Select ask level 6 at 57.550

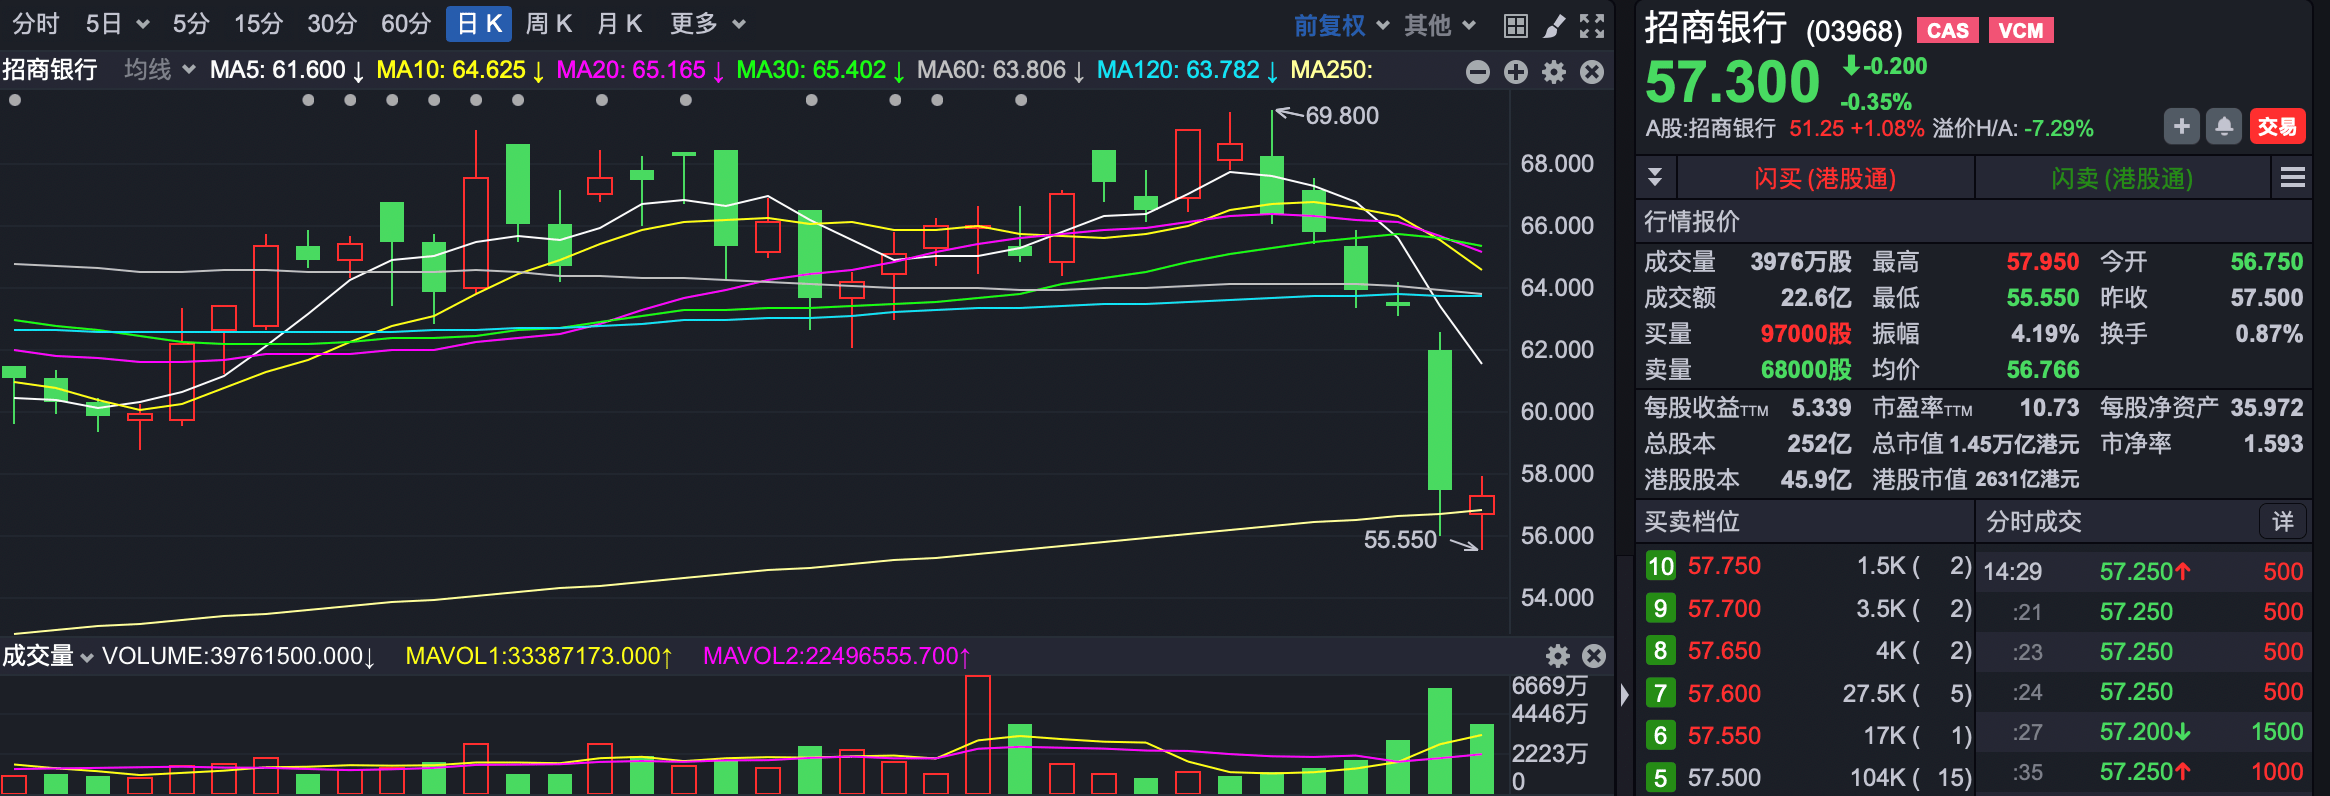1807,735
